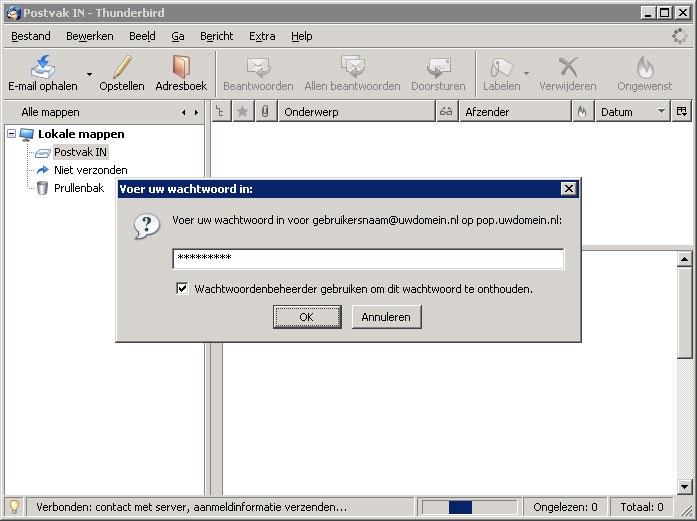Image resolution: width=697 pixels, height=521 pixels.
Task: Click the Verwijderen delete icon
Action: [x=568, y=67]
